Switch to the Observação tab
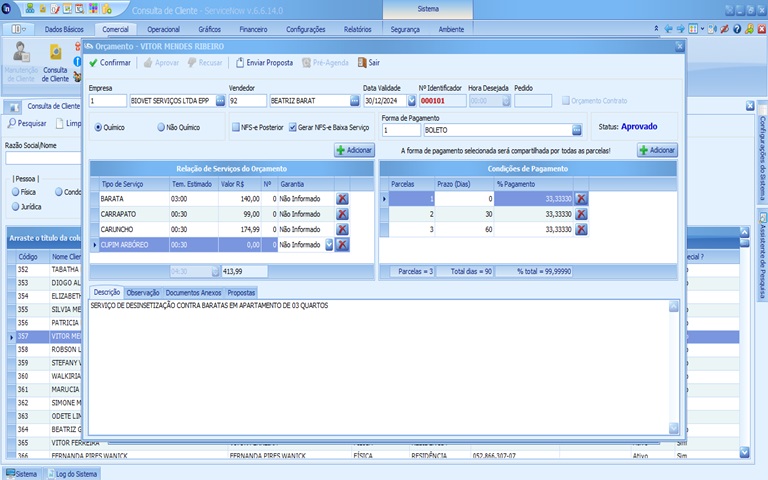The width and height of the screenshot is (768, 480). pos(143,291)
